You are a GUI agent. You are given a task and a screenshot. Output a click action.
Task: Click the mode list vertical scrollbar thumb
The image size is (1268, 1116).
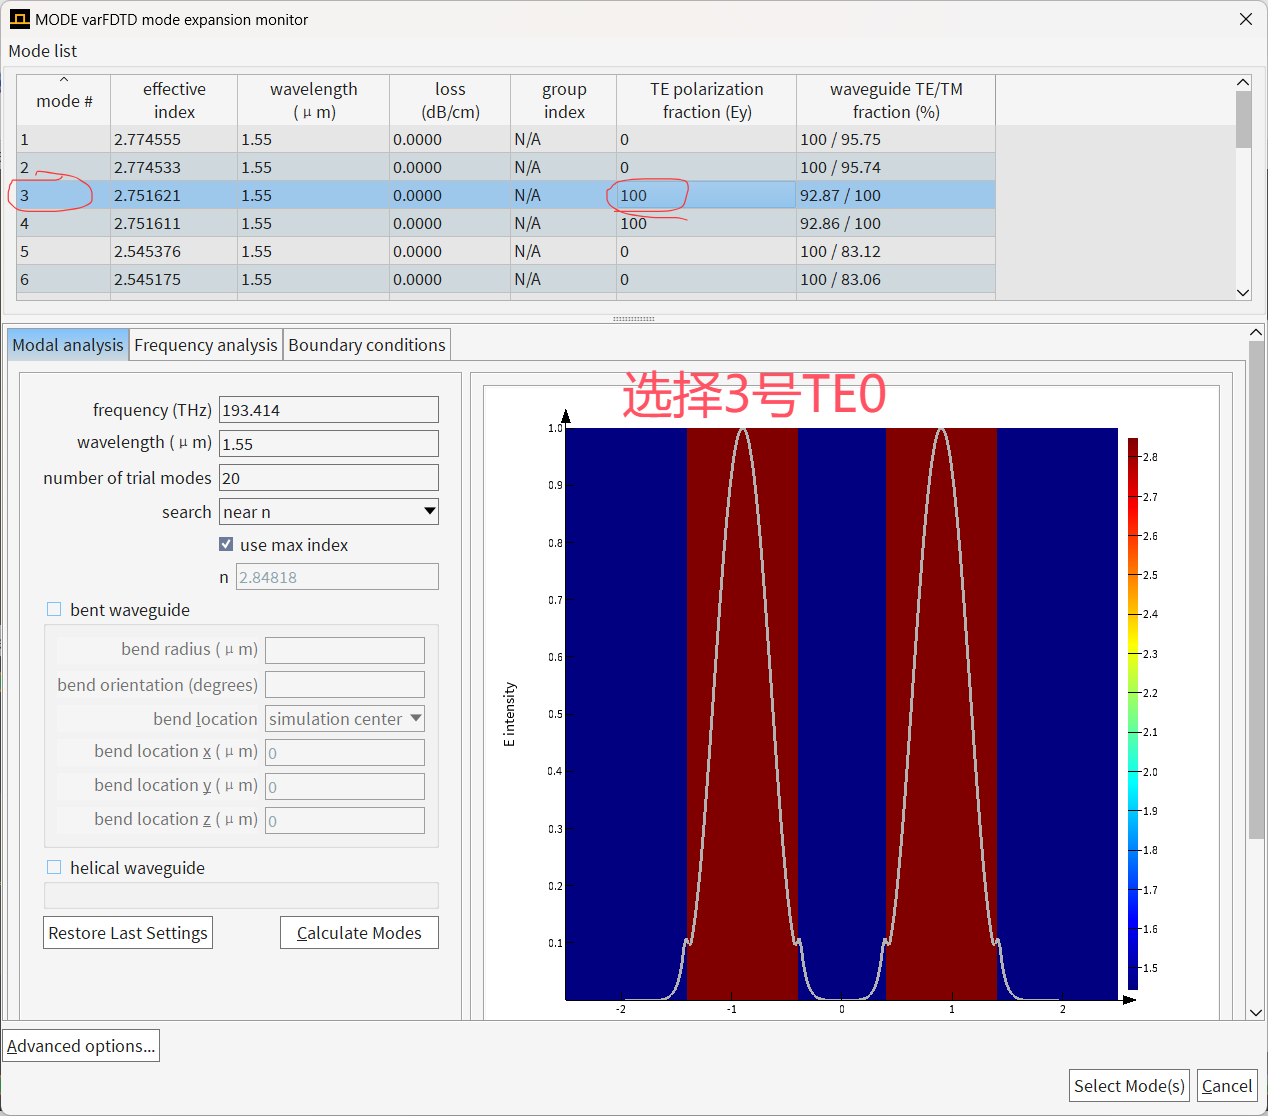[1243, 119]
